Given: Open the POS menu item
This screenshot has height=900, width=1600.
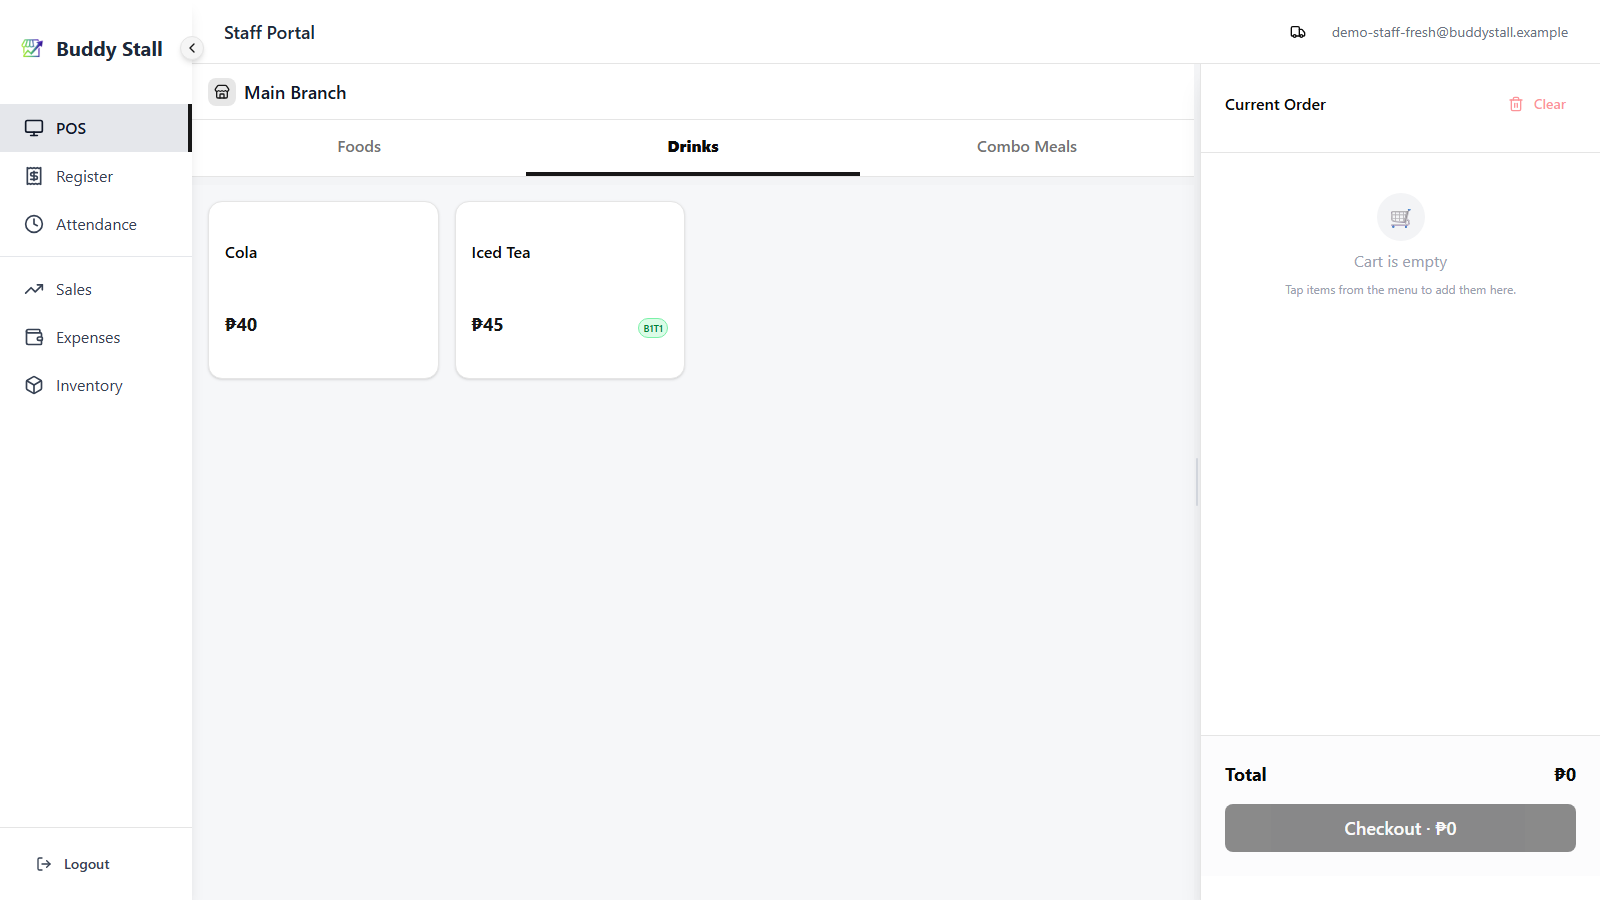Looking at the screenshot, I should pyautogui.click(x=95, y=128).
